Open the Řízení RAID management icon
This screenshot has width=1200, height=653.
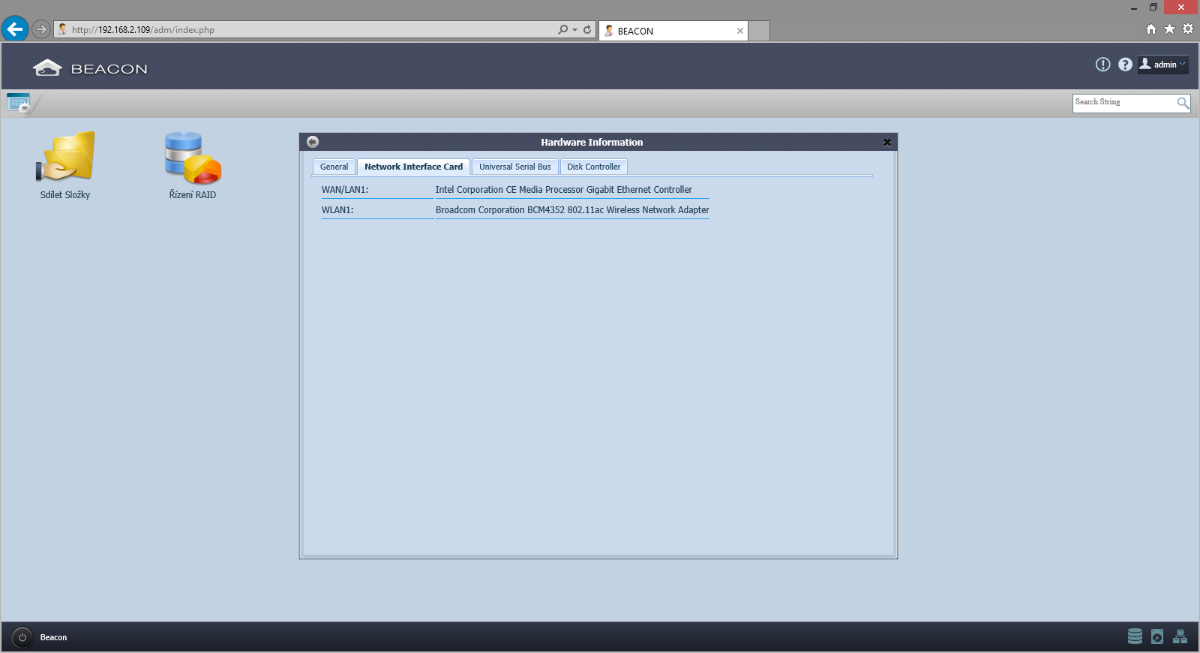click(x=192, y=158)
